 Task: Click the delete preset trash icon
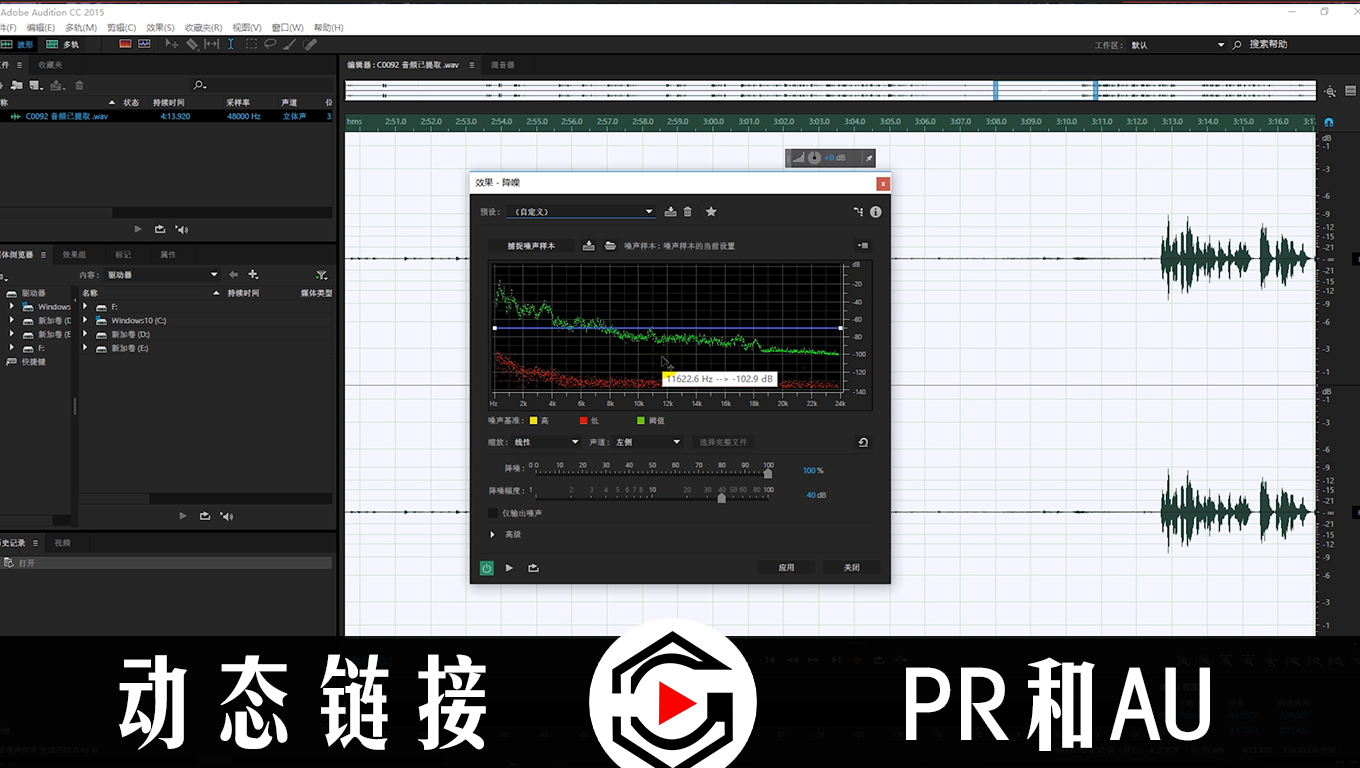pyautogui.click(x=687, y=212)
